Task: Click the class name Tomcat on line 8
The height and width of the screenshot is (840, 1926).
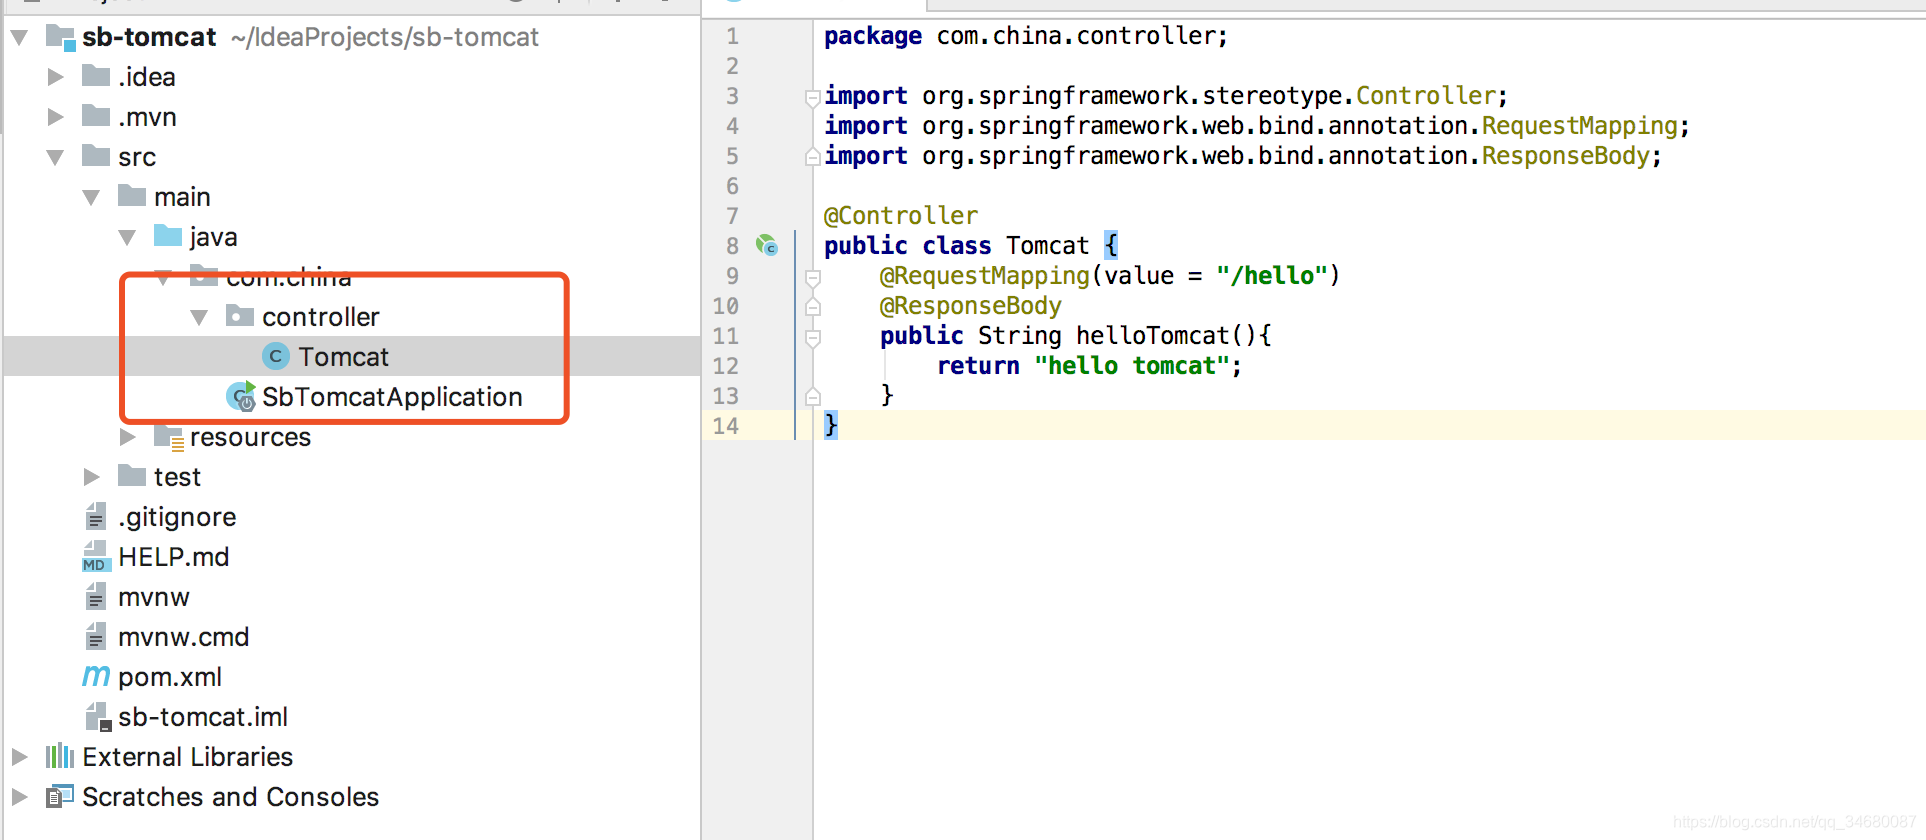Action: point(1047,246)
